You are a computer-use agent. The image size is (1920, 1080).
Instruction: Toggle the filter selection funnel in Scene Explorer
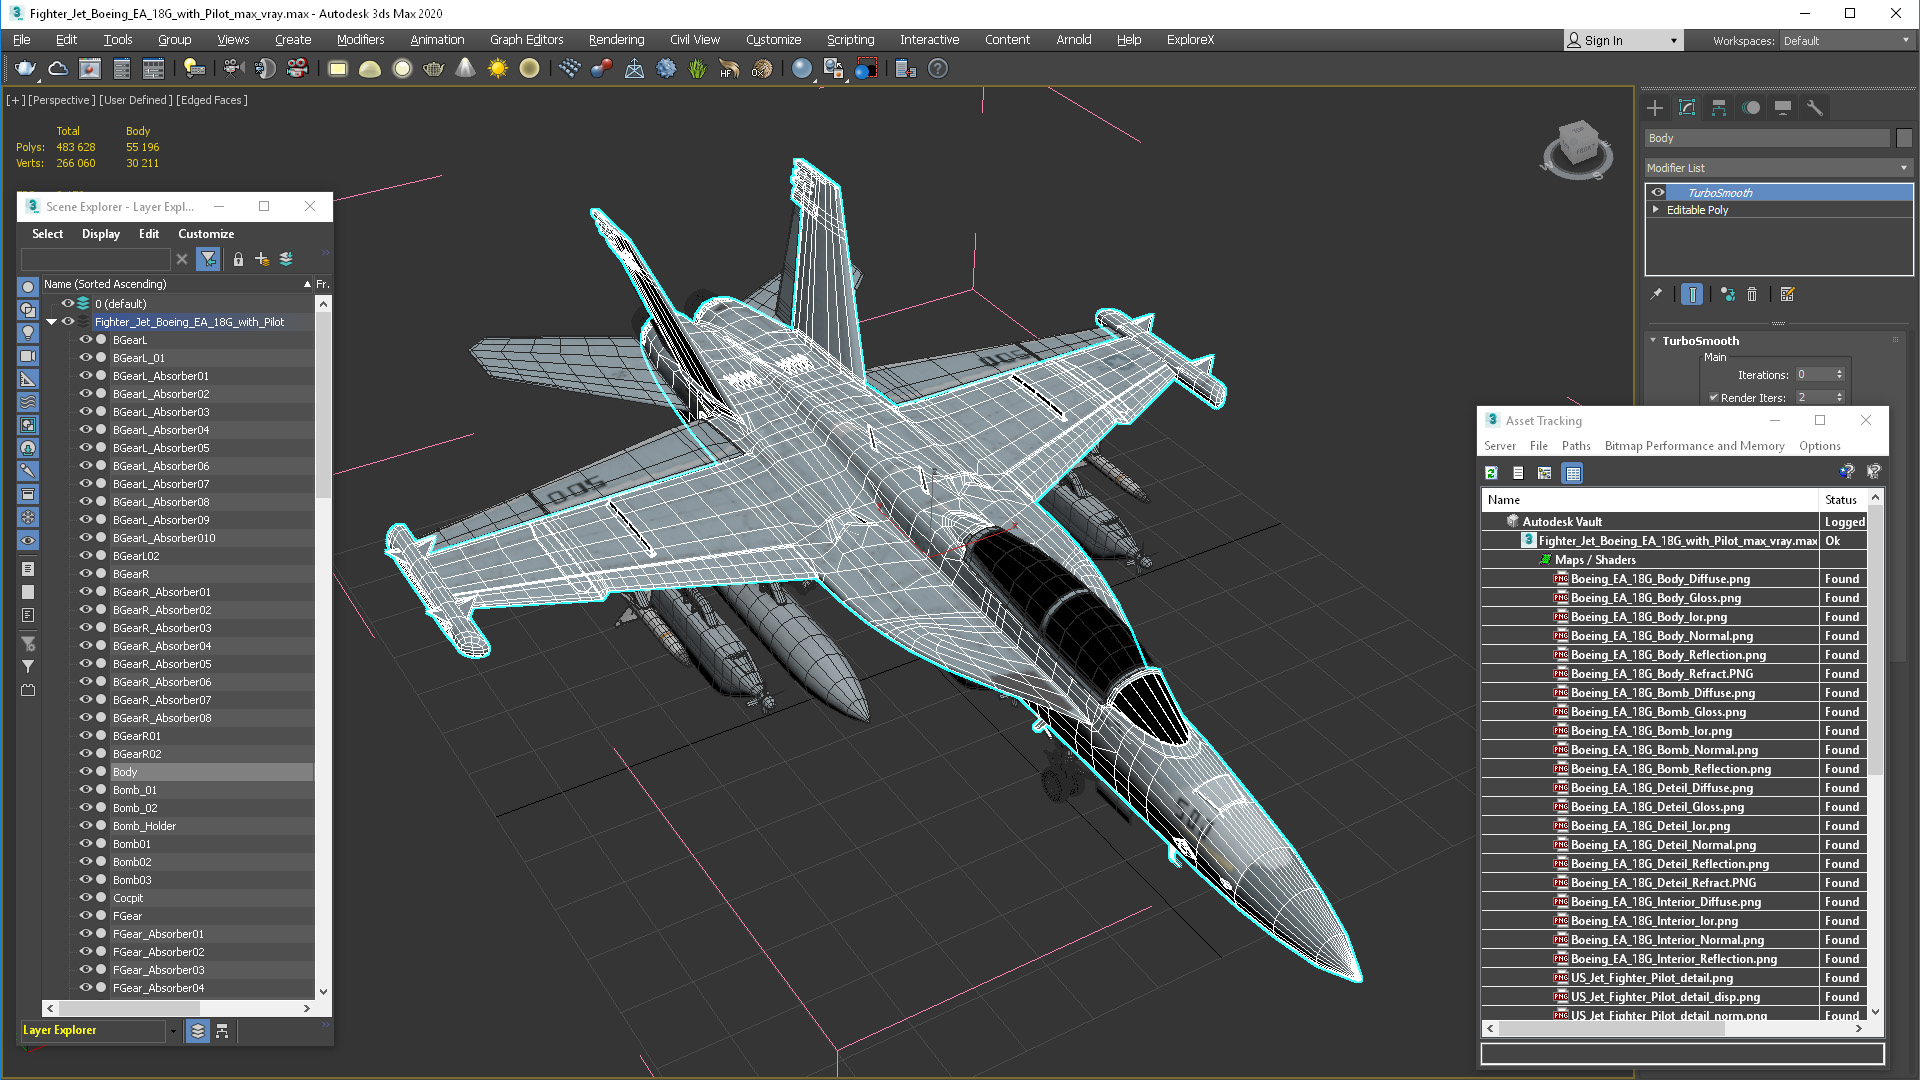point(208,259)
